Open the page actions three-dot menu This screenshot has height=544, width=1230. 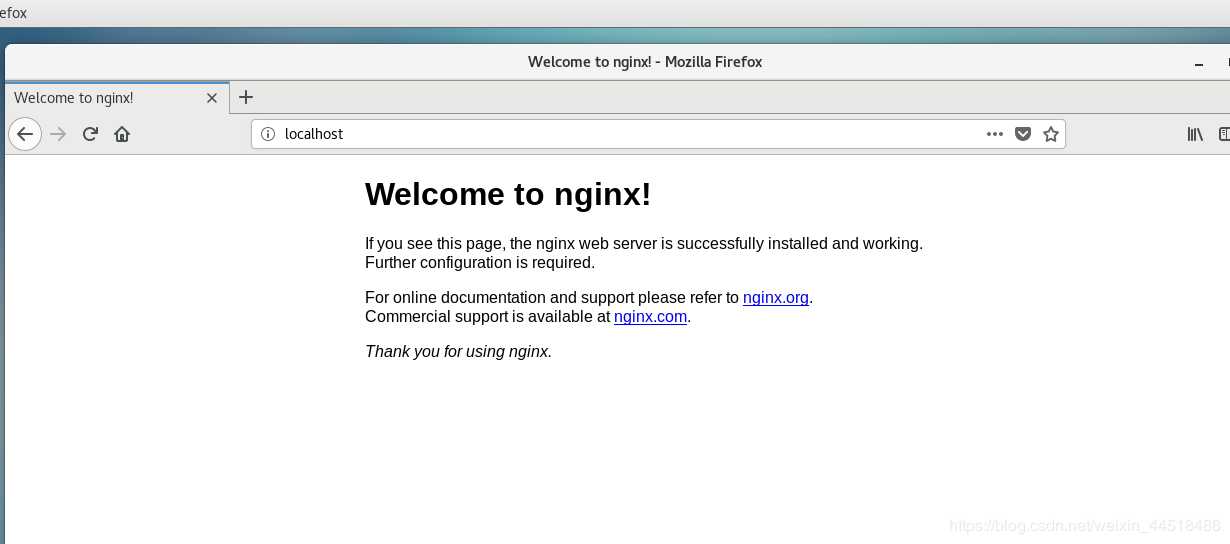[x=994, y=134]
